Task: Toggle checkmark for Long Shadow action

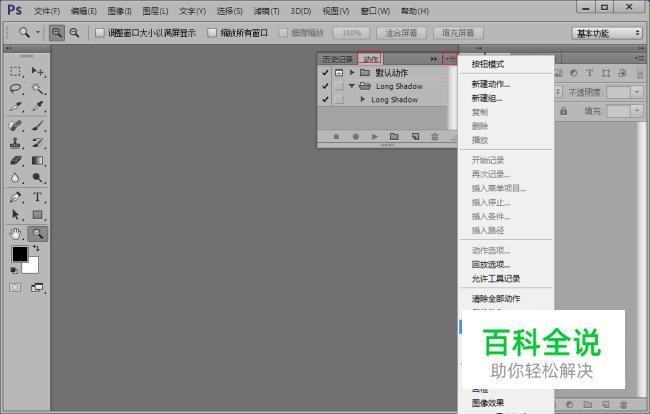Action: (x=325, y=99)
